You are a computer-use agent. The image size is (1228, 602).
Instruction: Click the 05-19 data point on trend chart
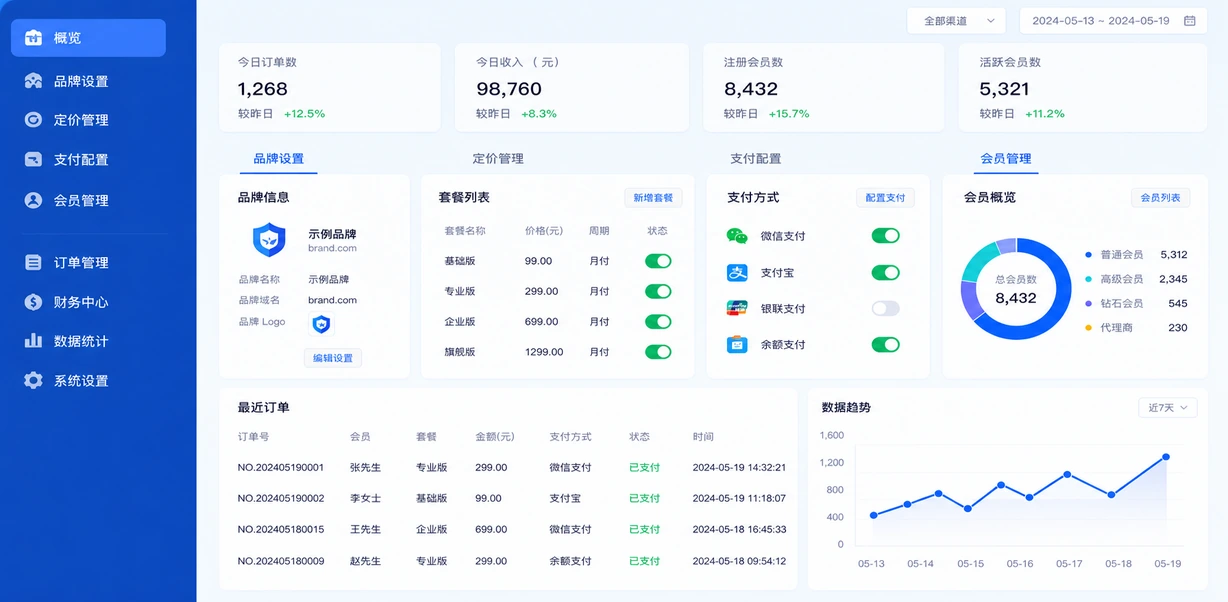(x=1165, y=457)
